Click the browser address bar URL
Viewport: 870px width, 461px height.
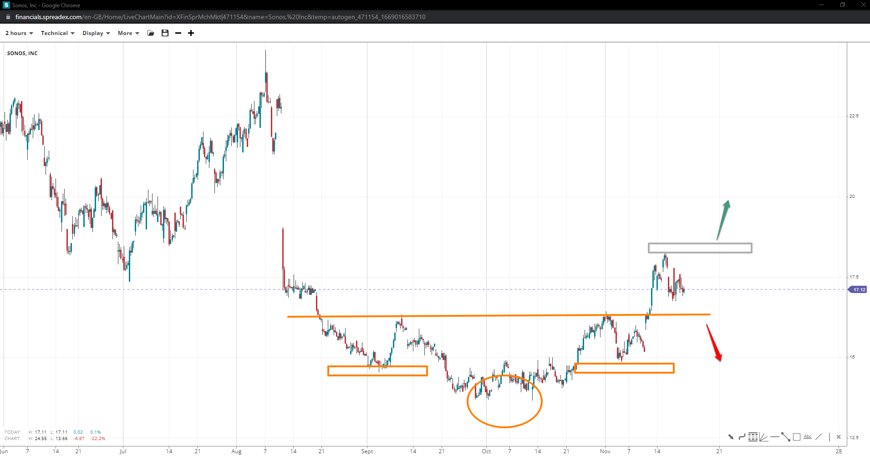coord(220,17)
